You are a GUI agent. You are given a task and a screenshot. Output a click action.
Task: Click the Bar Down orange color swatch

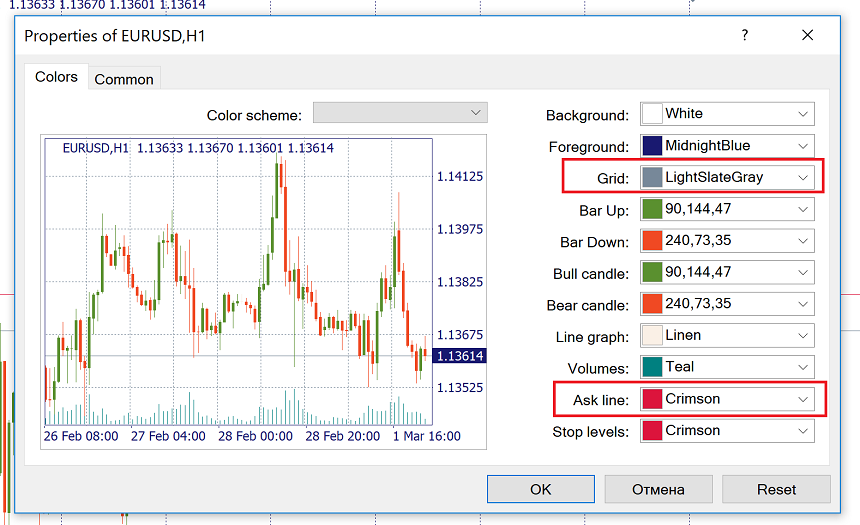pos(652,242)
